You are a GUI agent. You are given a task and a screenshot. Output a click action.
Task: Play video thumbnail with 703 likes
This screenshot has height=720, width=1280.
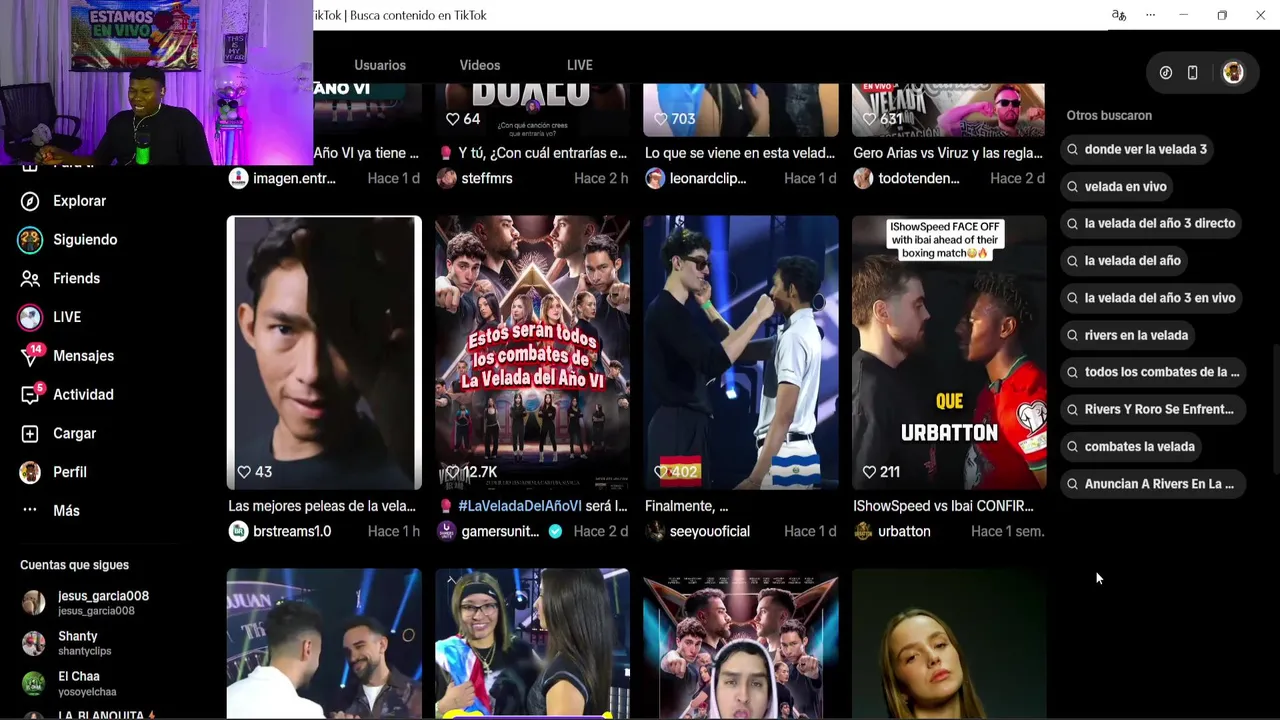pos(741,109)
